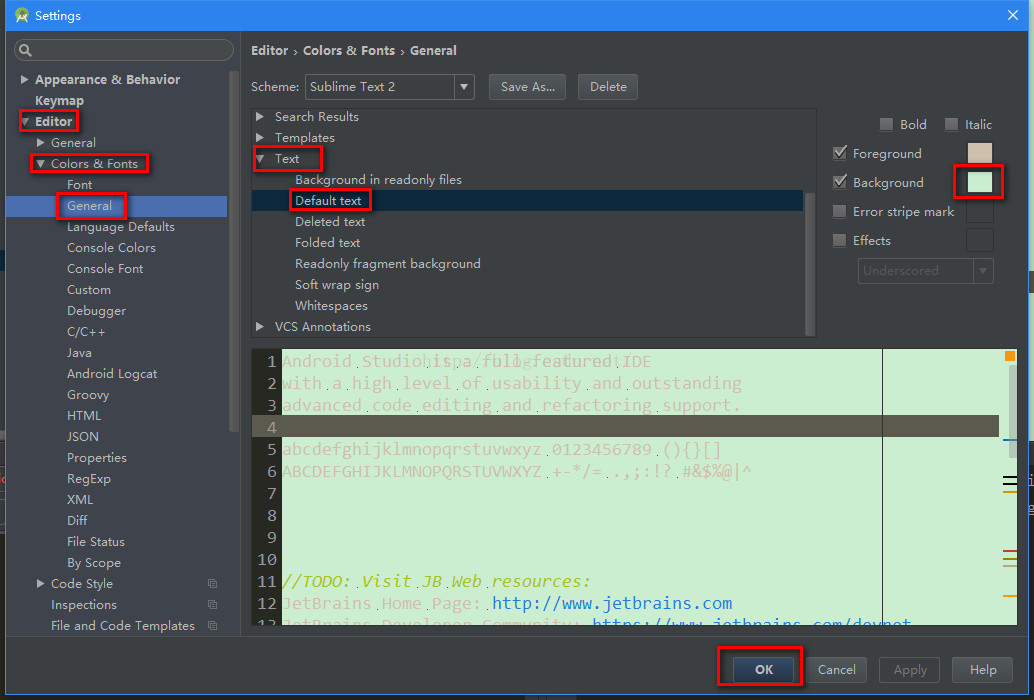Enable the Effects checkbox
Viewport: 1034px width, 700px height.
839,240
